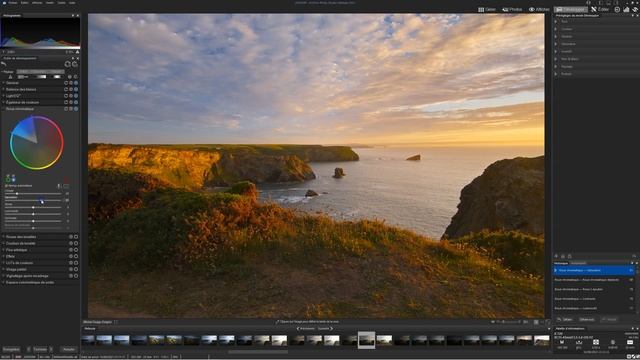Select the first filmstrip thumbnail

pyautogui.click(x=88, y=340)
